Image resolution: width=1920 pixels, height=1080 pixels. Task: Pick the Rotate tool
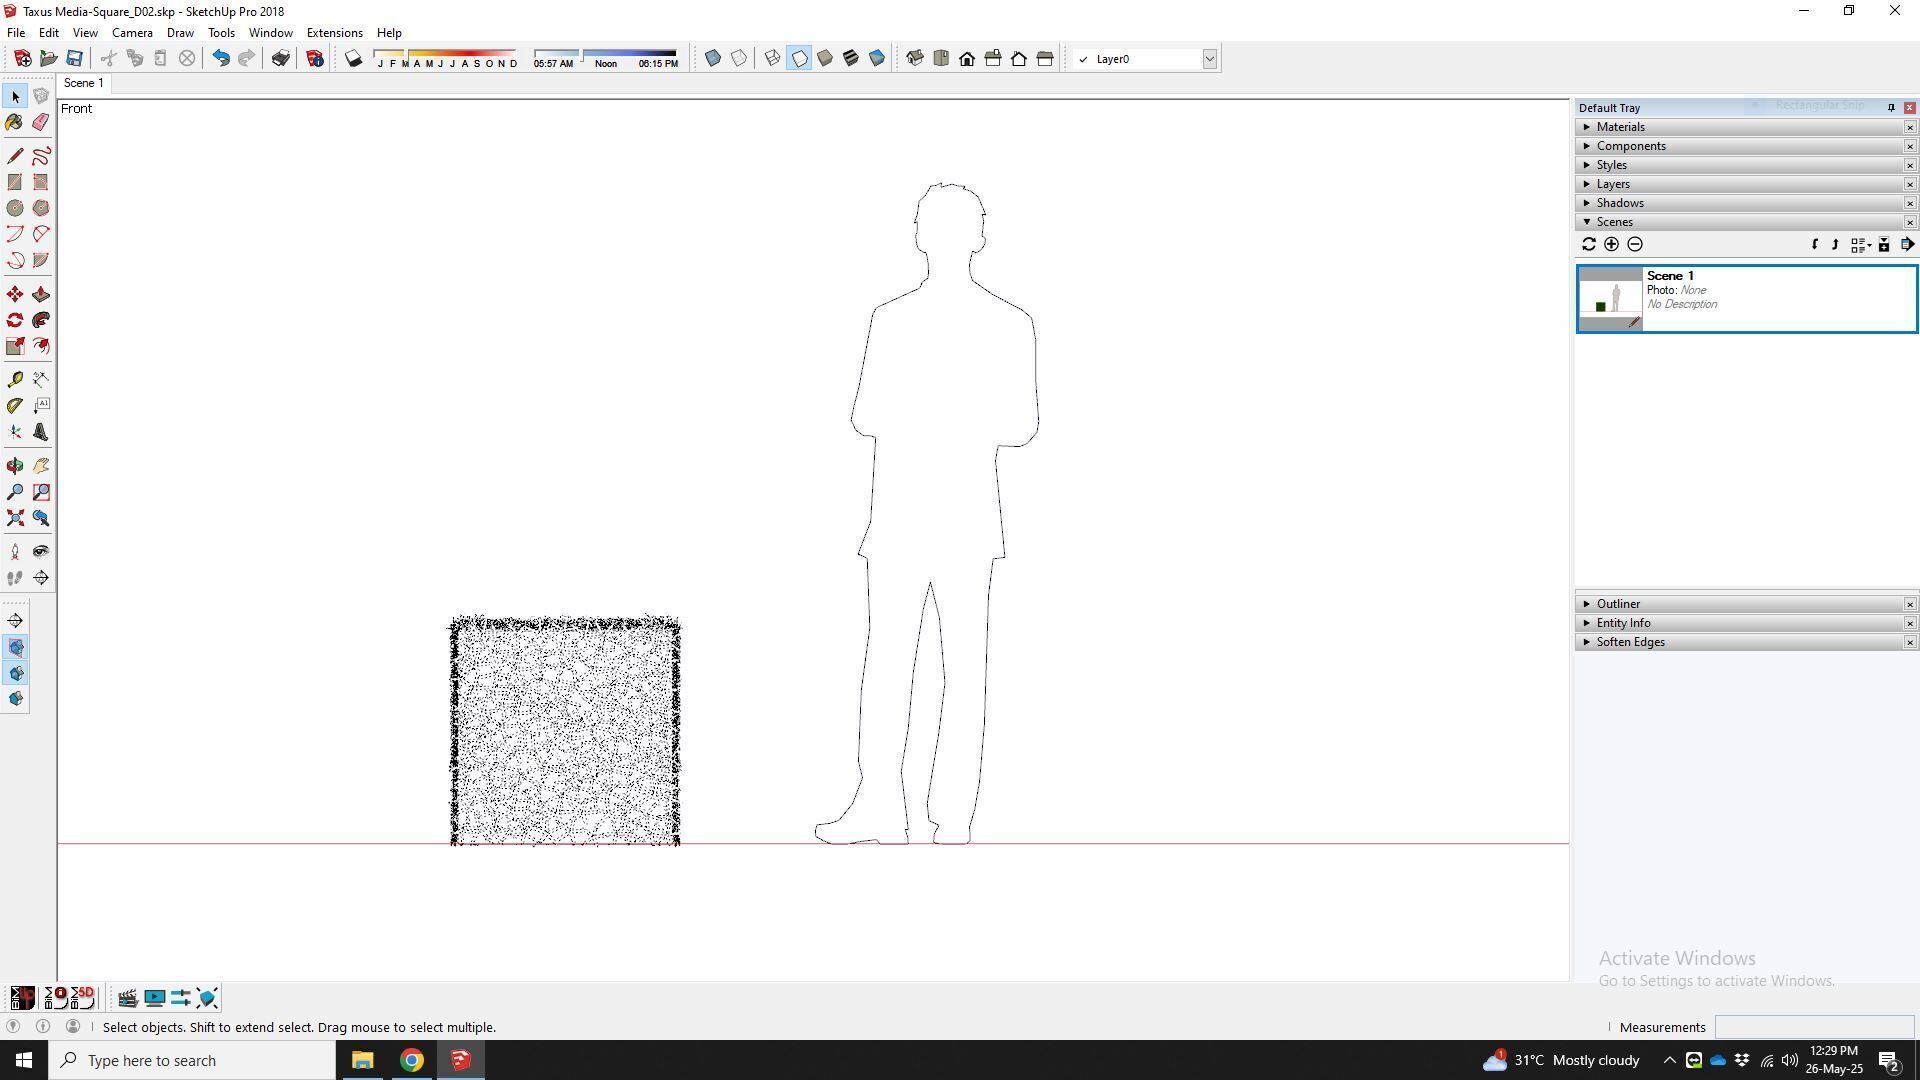pyautogui.click(x=15, y=320)
